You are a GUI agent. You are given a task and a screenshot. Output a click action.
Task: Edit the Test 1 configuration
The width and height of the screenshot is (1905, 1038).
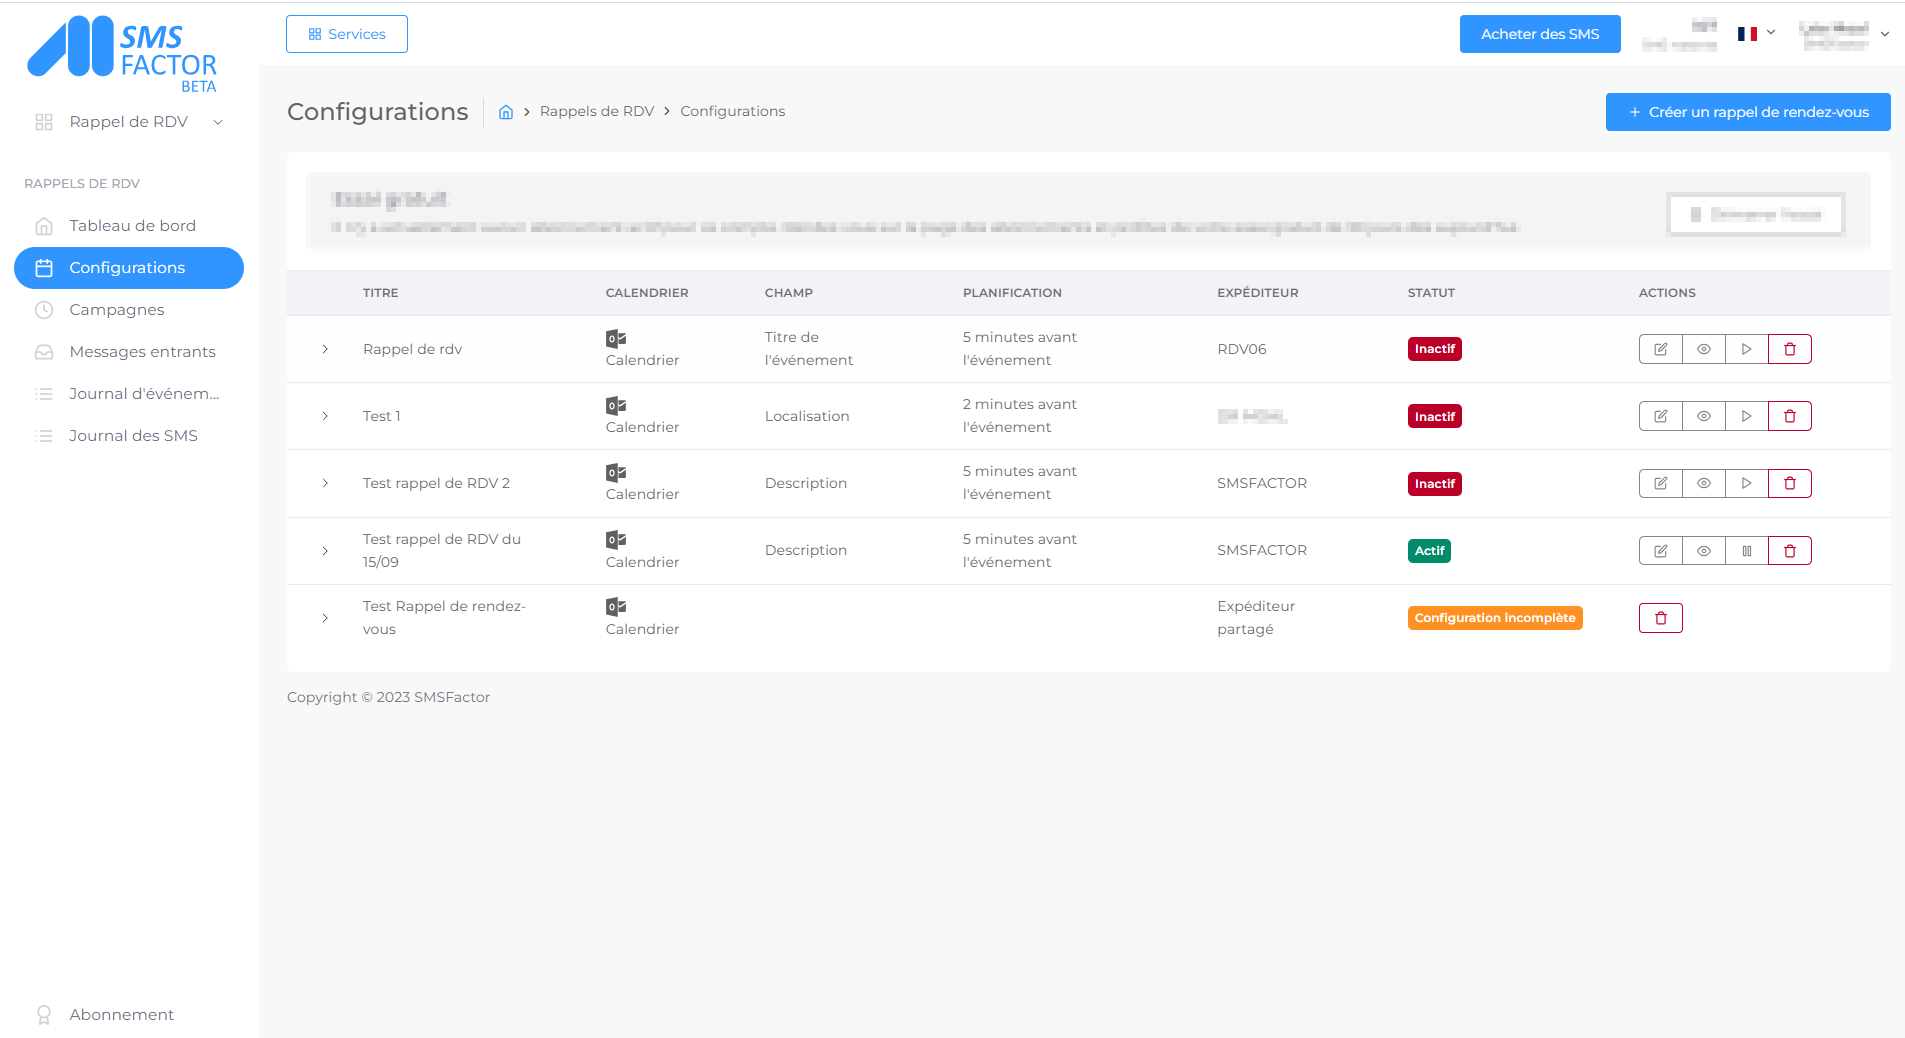[1660, 416]
